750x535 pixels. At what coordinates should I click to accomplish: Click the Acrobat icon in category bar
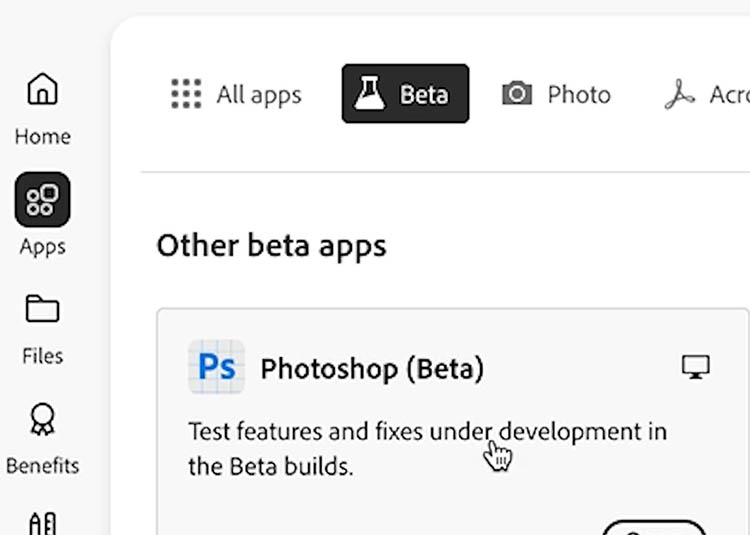[x=680, y=94]
